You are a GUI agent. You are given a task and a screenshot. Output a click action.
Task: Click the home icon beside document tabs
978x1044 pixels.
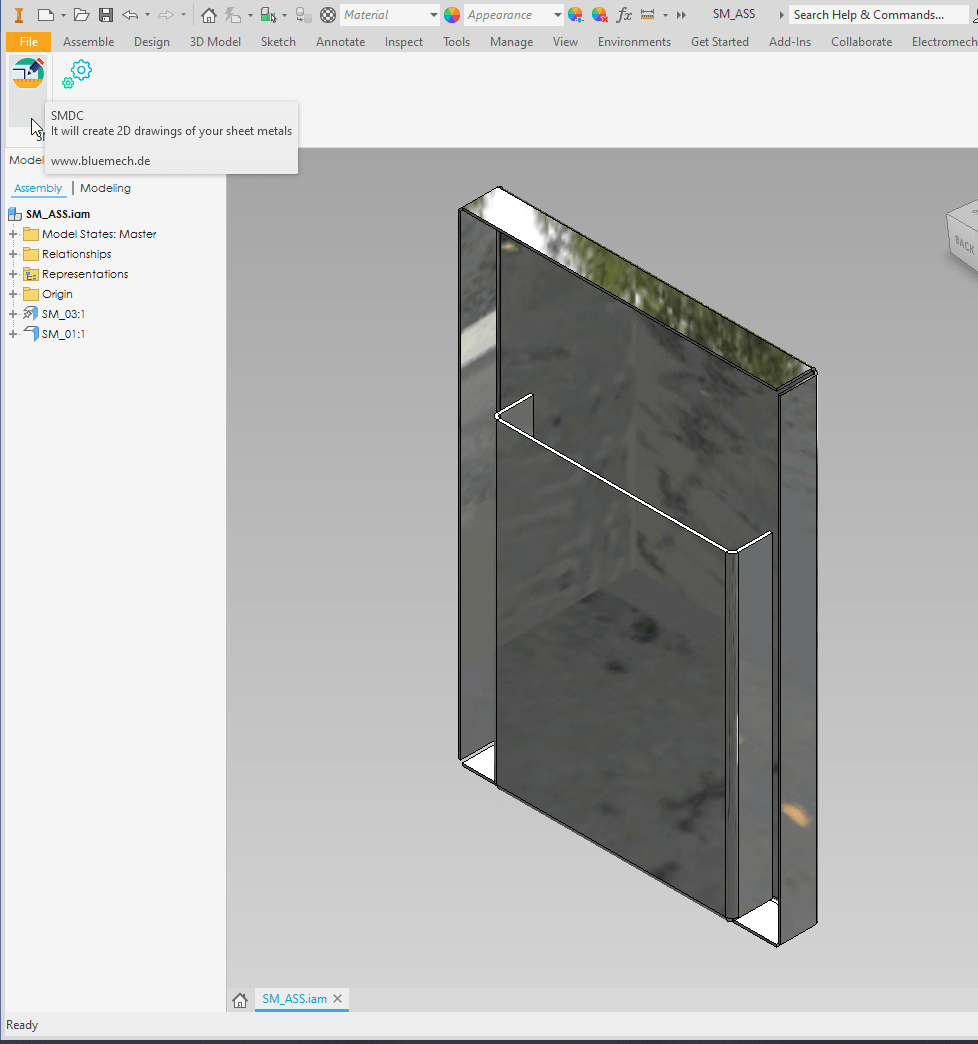(240, 1000)
